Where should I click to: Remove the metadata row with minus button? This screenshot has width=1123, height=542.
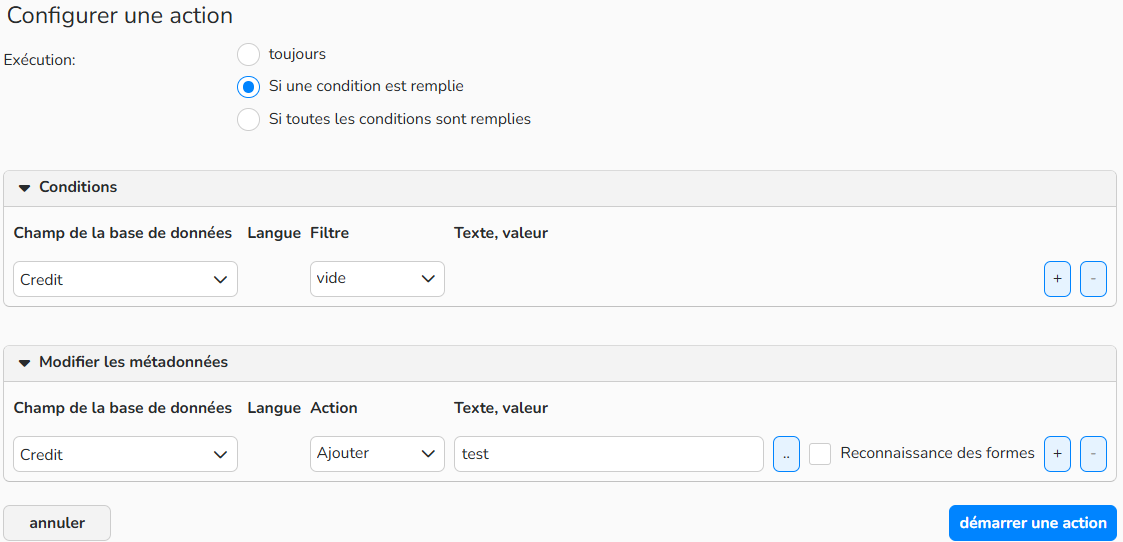1093,454
